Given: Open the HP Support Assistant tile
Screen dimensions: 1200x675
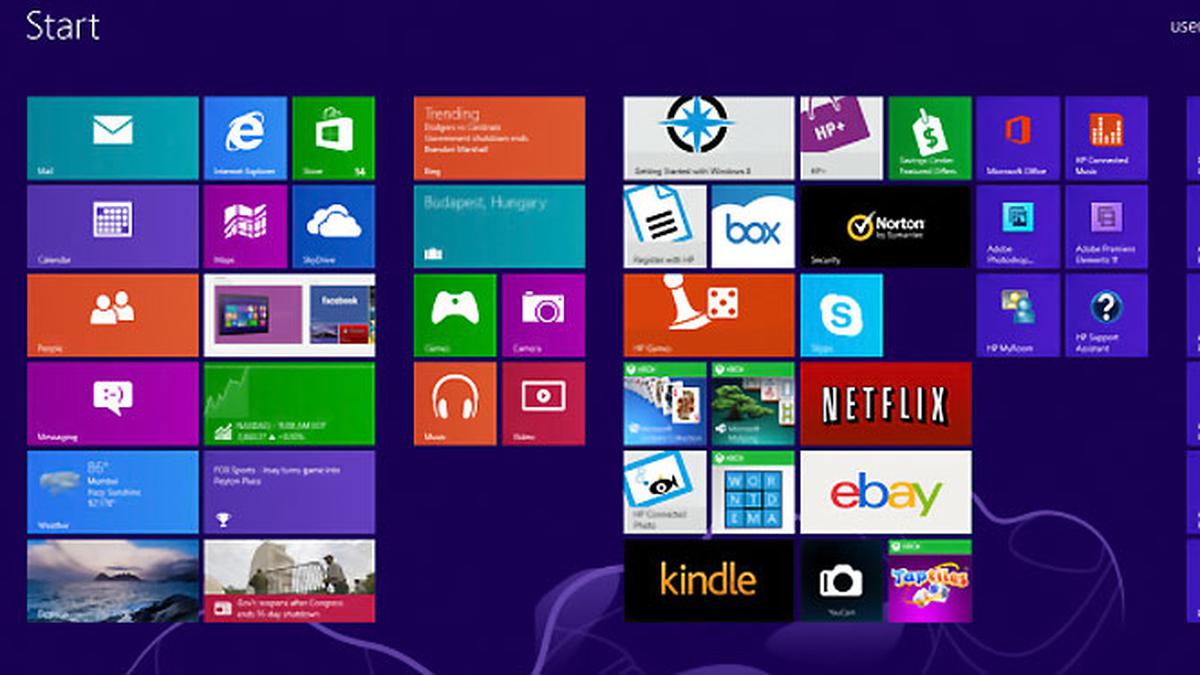Looking at the screenshot, I should 1106,315.
